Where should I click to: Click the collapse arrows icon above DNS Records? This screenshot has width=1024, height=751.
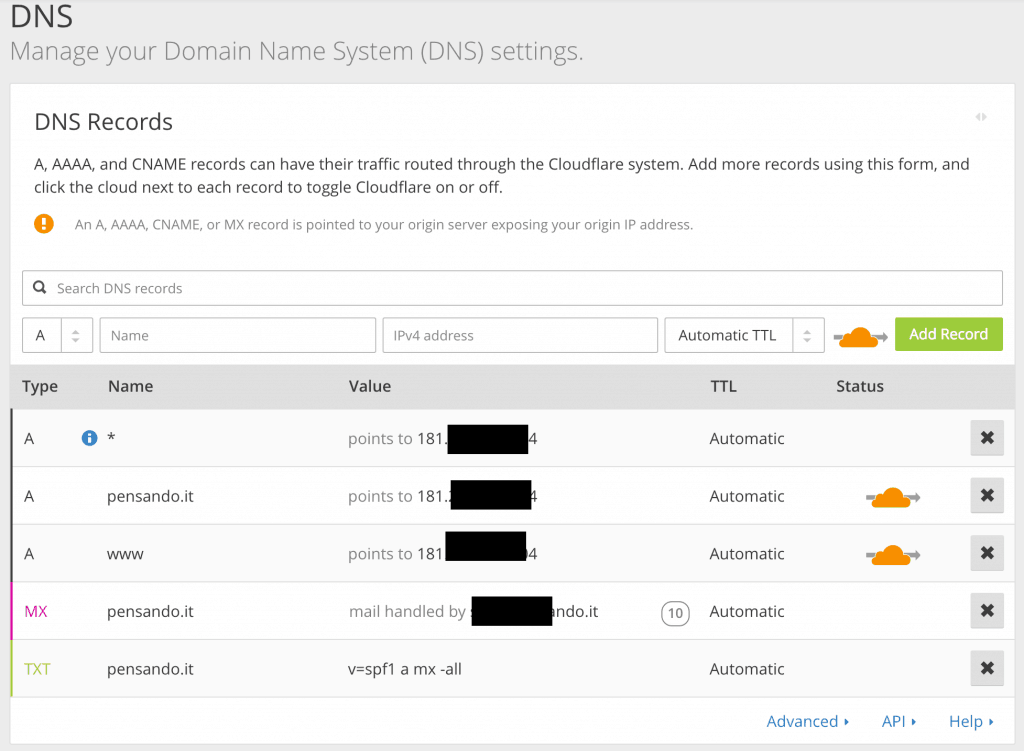coord(980,117)
